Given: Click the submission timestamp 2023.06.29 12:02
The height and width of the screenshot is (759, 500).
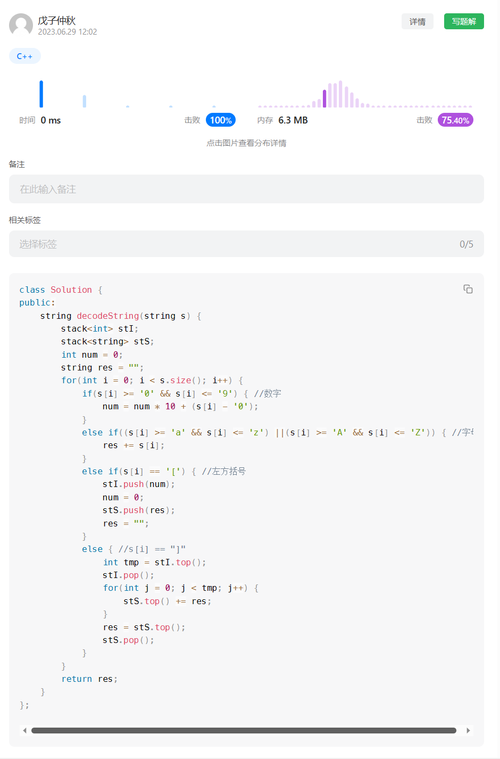Looking at the screenshot, I should (x=67, y=32).
